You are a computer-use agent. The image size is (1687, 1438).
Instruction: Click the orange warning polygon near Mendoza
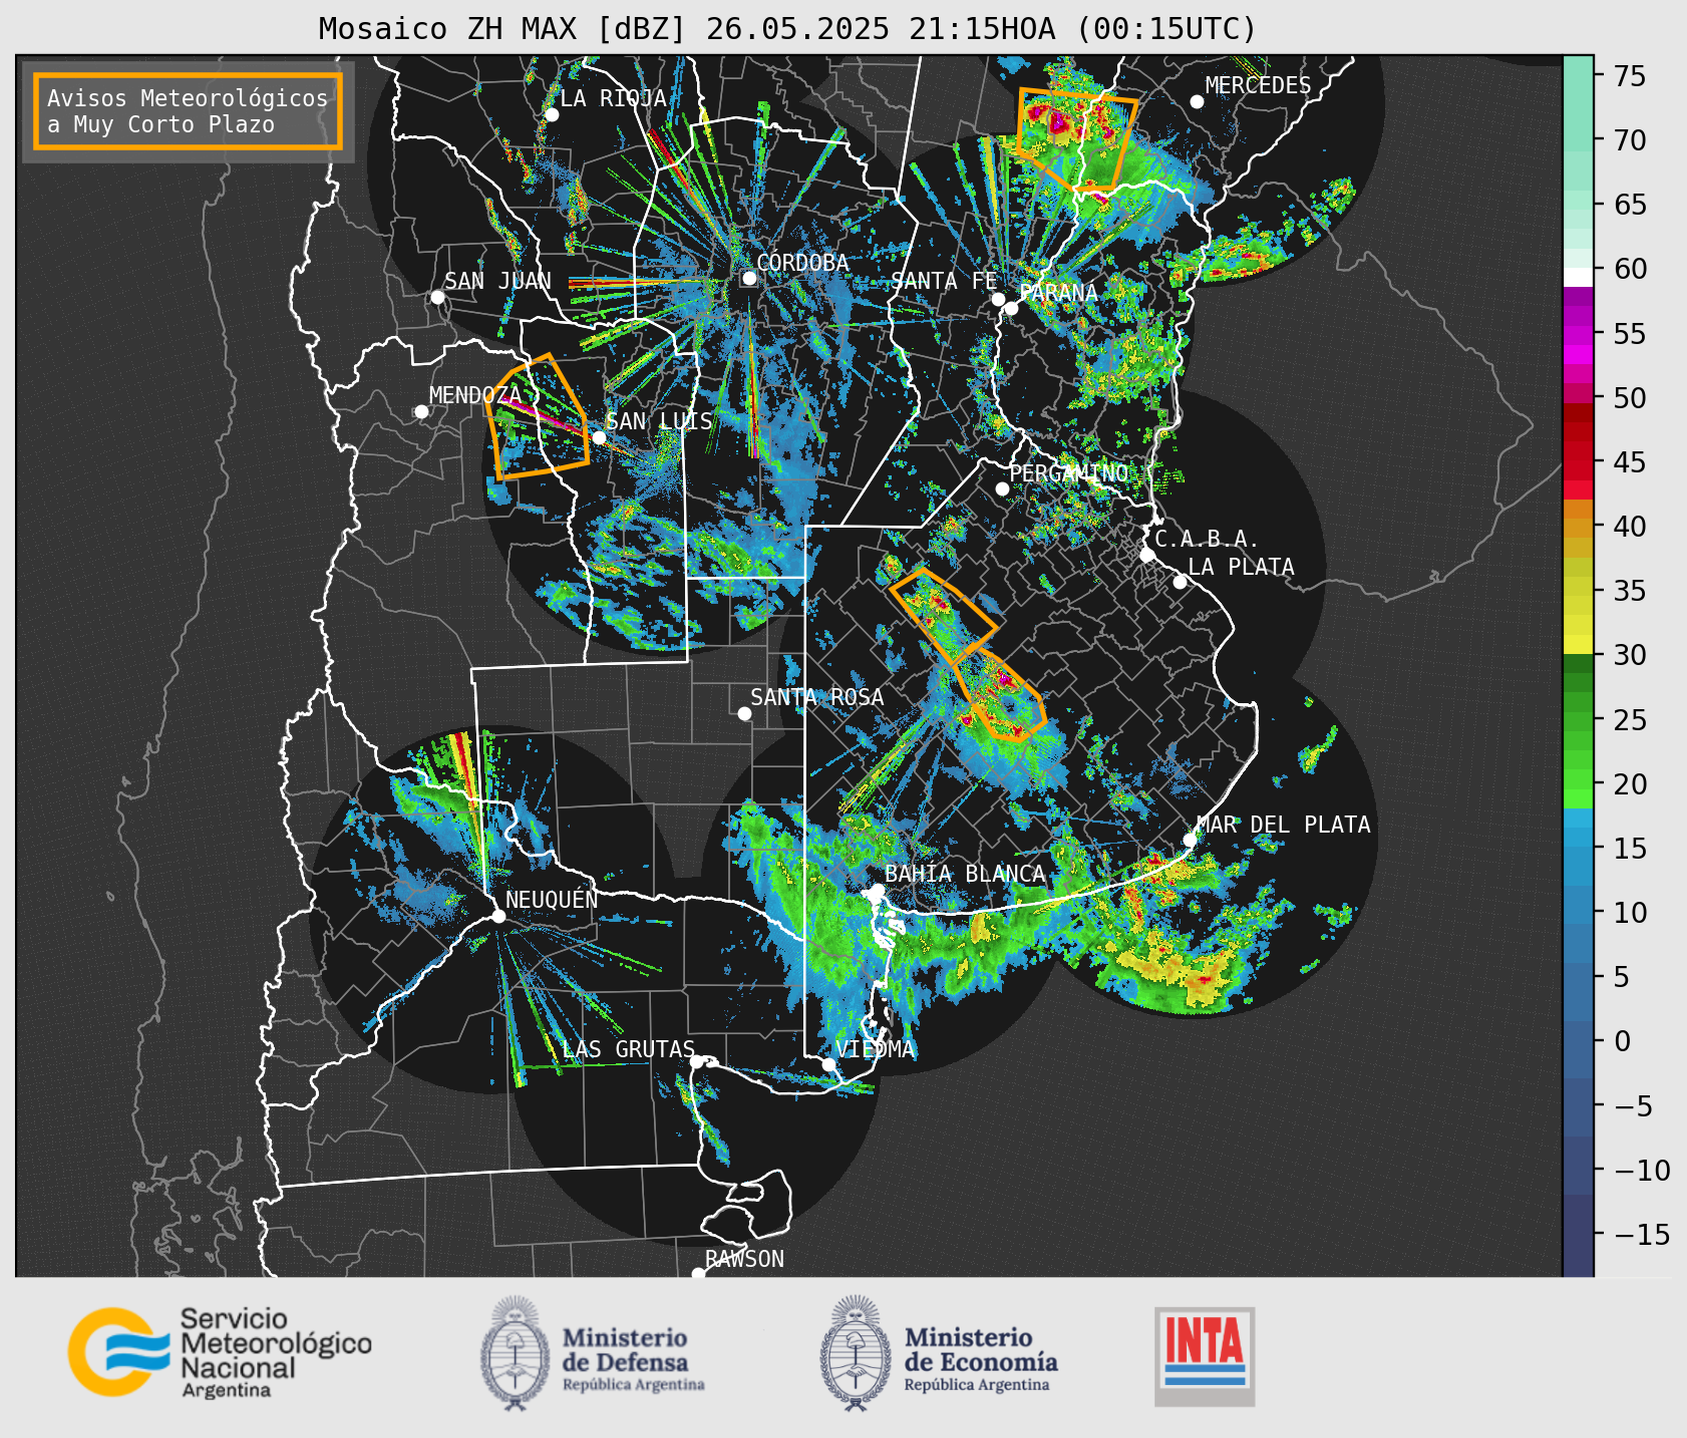coord(537,418)
